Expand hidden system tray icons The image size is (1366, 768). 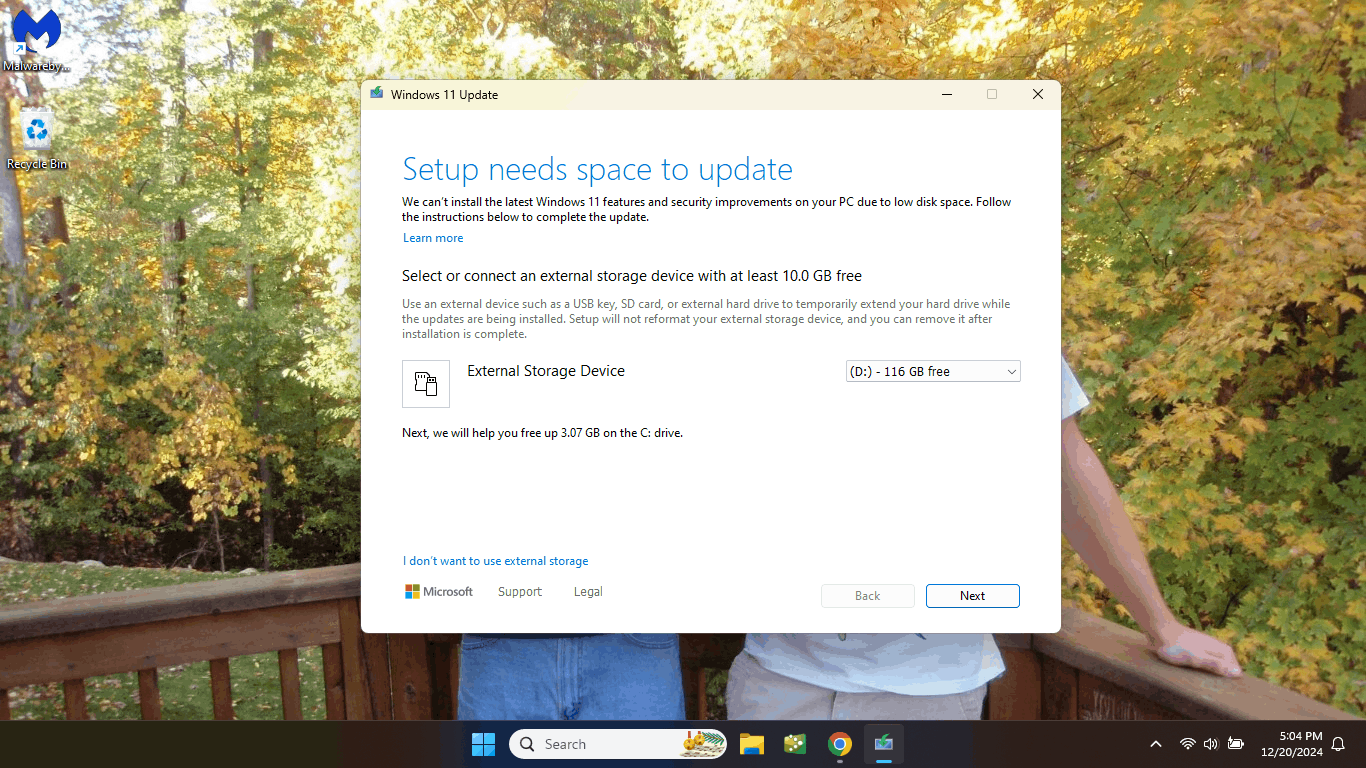pos(1155,744)
